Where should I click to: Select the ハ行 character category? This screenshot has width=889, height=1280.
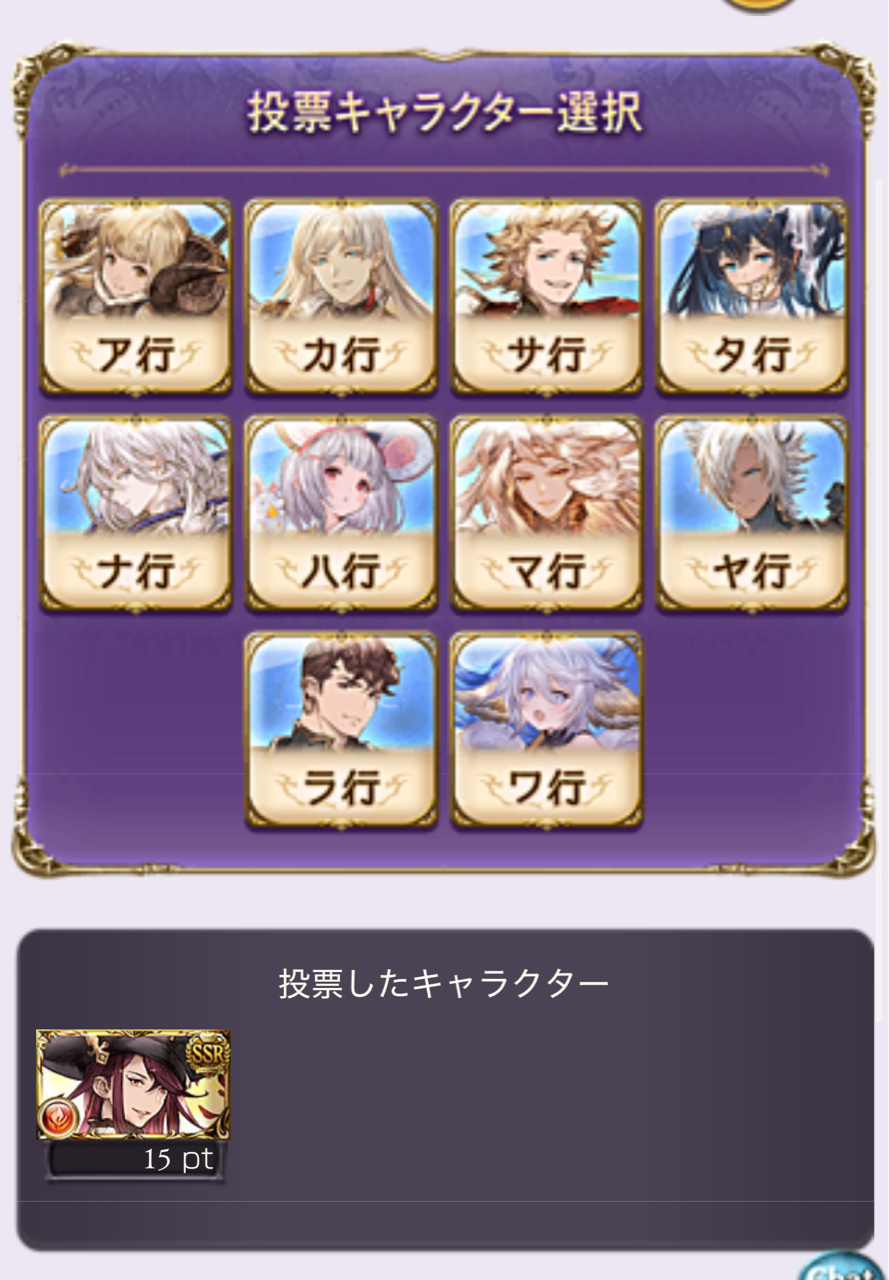click(x=341, y=512)
